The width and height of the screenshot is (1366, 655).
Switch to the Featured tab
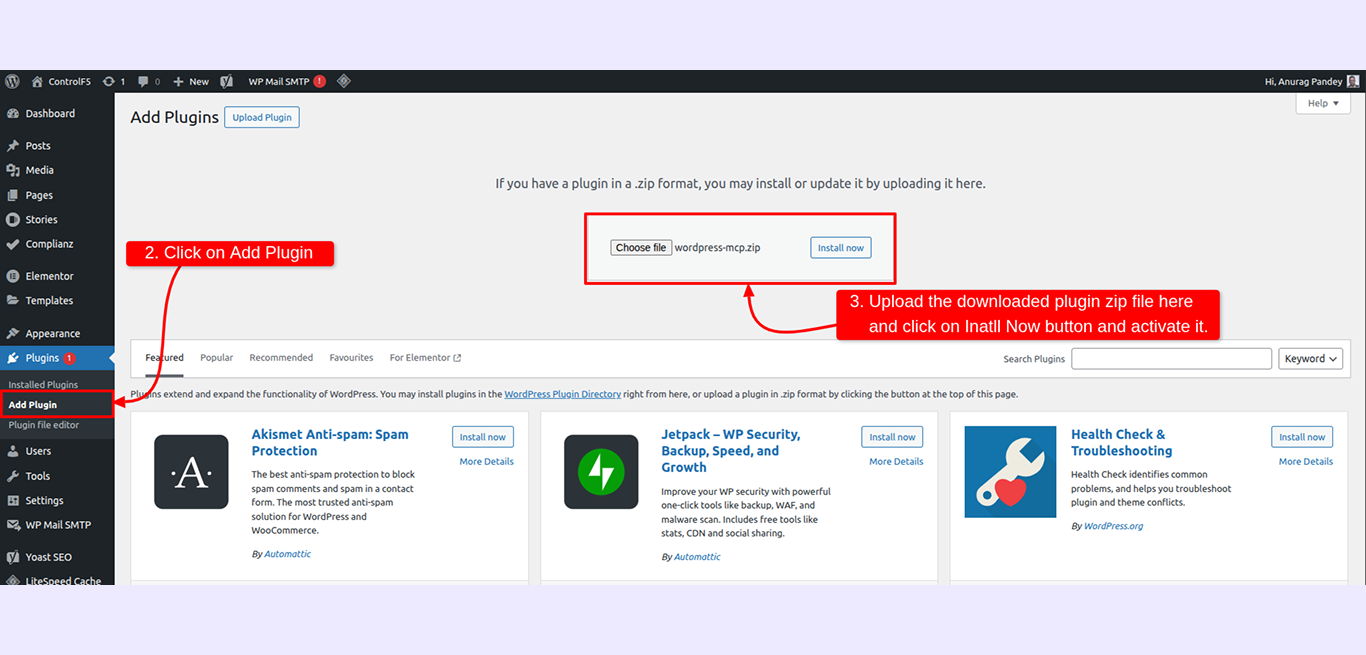[x=164, y=357]
